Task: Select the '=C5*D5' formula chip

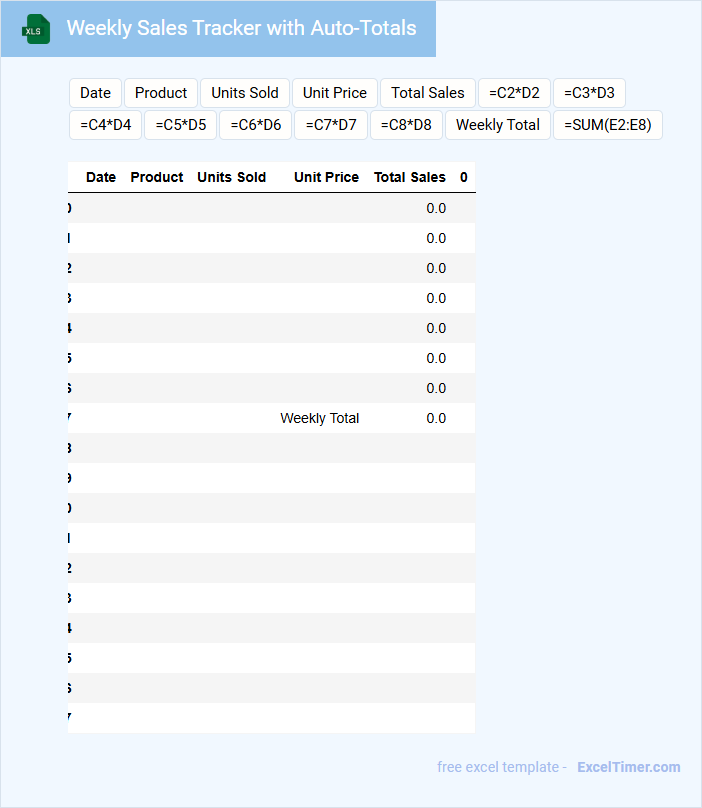Action: coord(180,125)
